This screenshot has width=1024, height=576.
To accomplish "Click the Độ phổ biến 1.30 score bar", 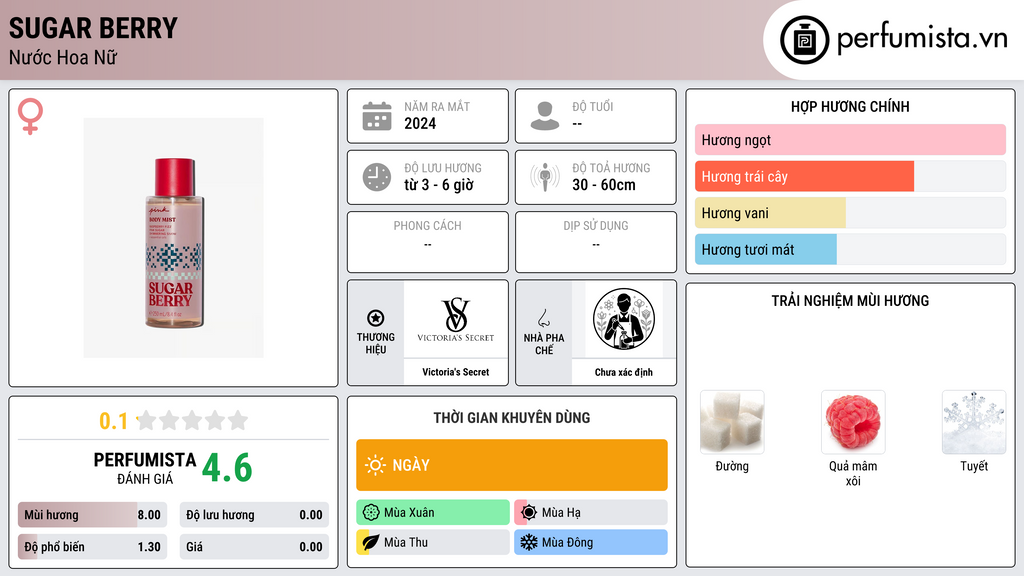I will (x=93, y=547).
